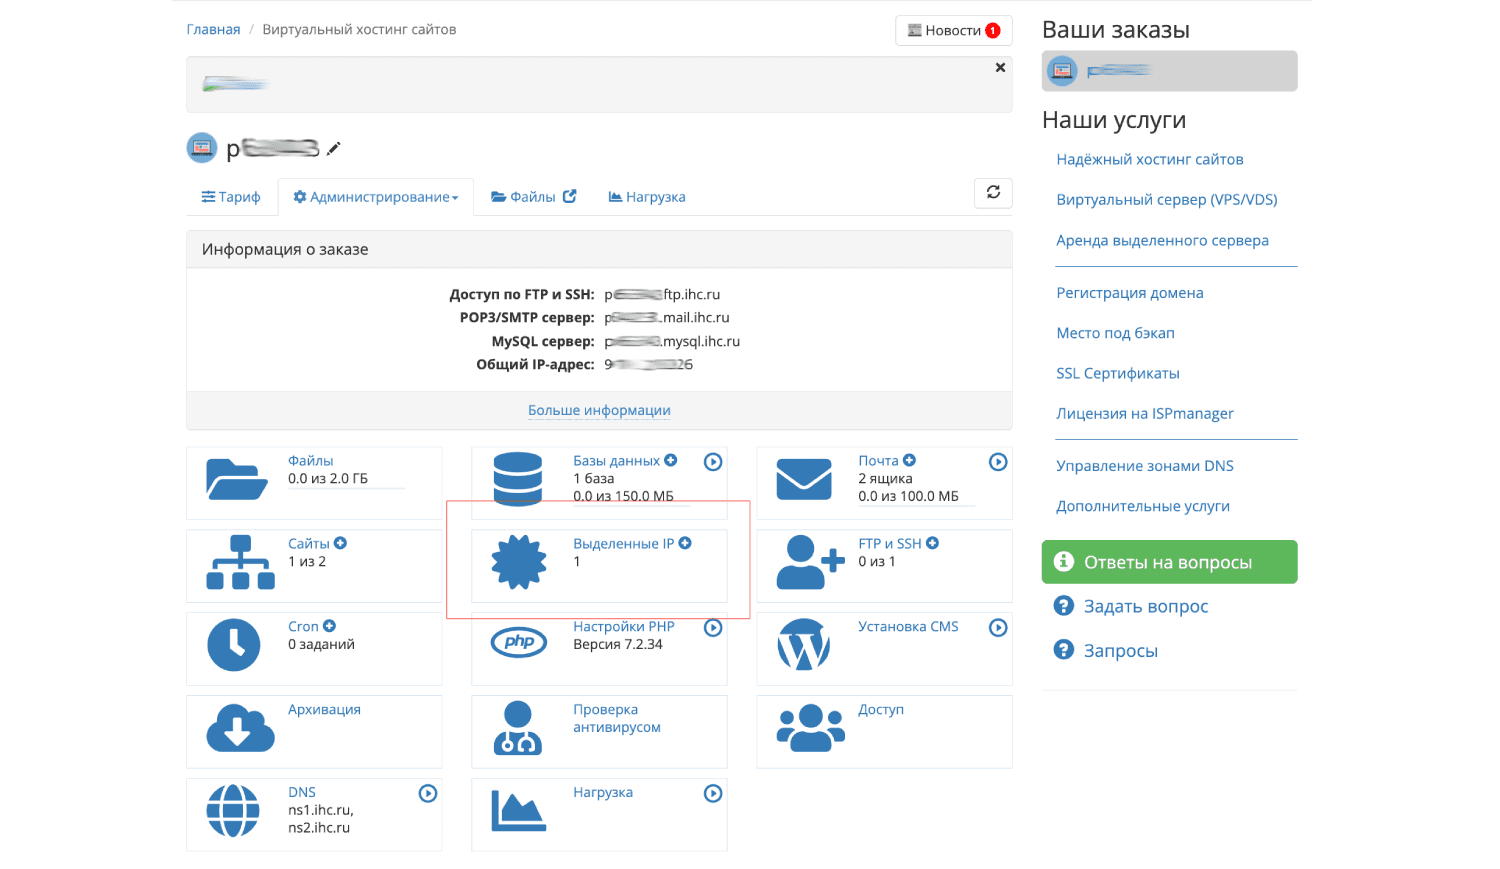Open SSL Сертификаты link
The width and height of the screenshot is (1500, 869).
(x=1118, y=373)
